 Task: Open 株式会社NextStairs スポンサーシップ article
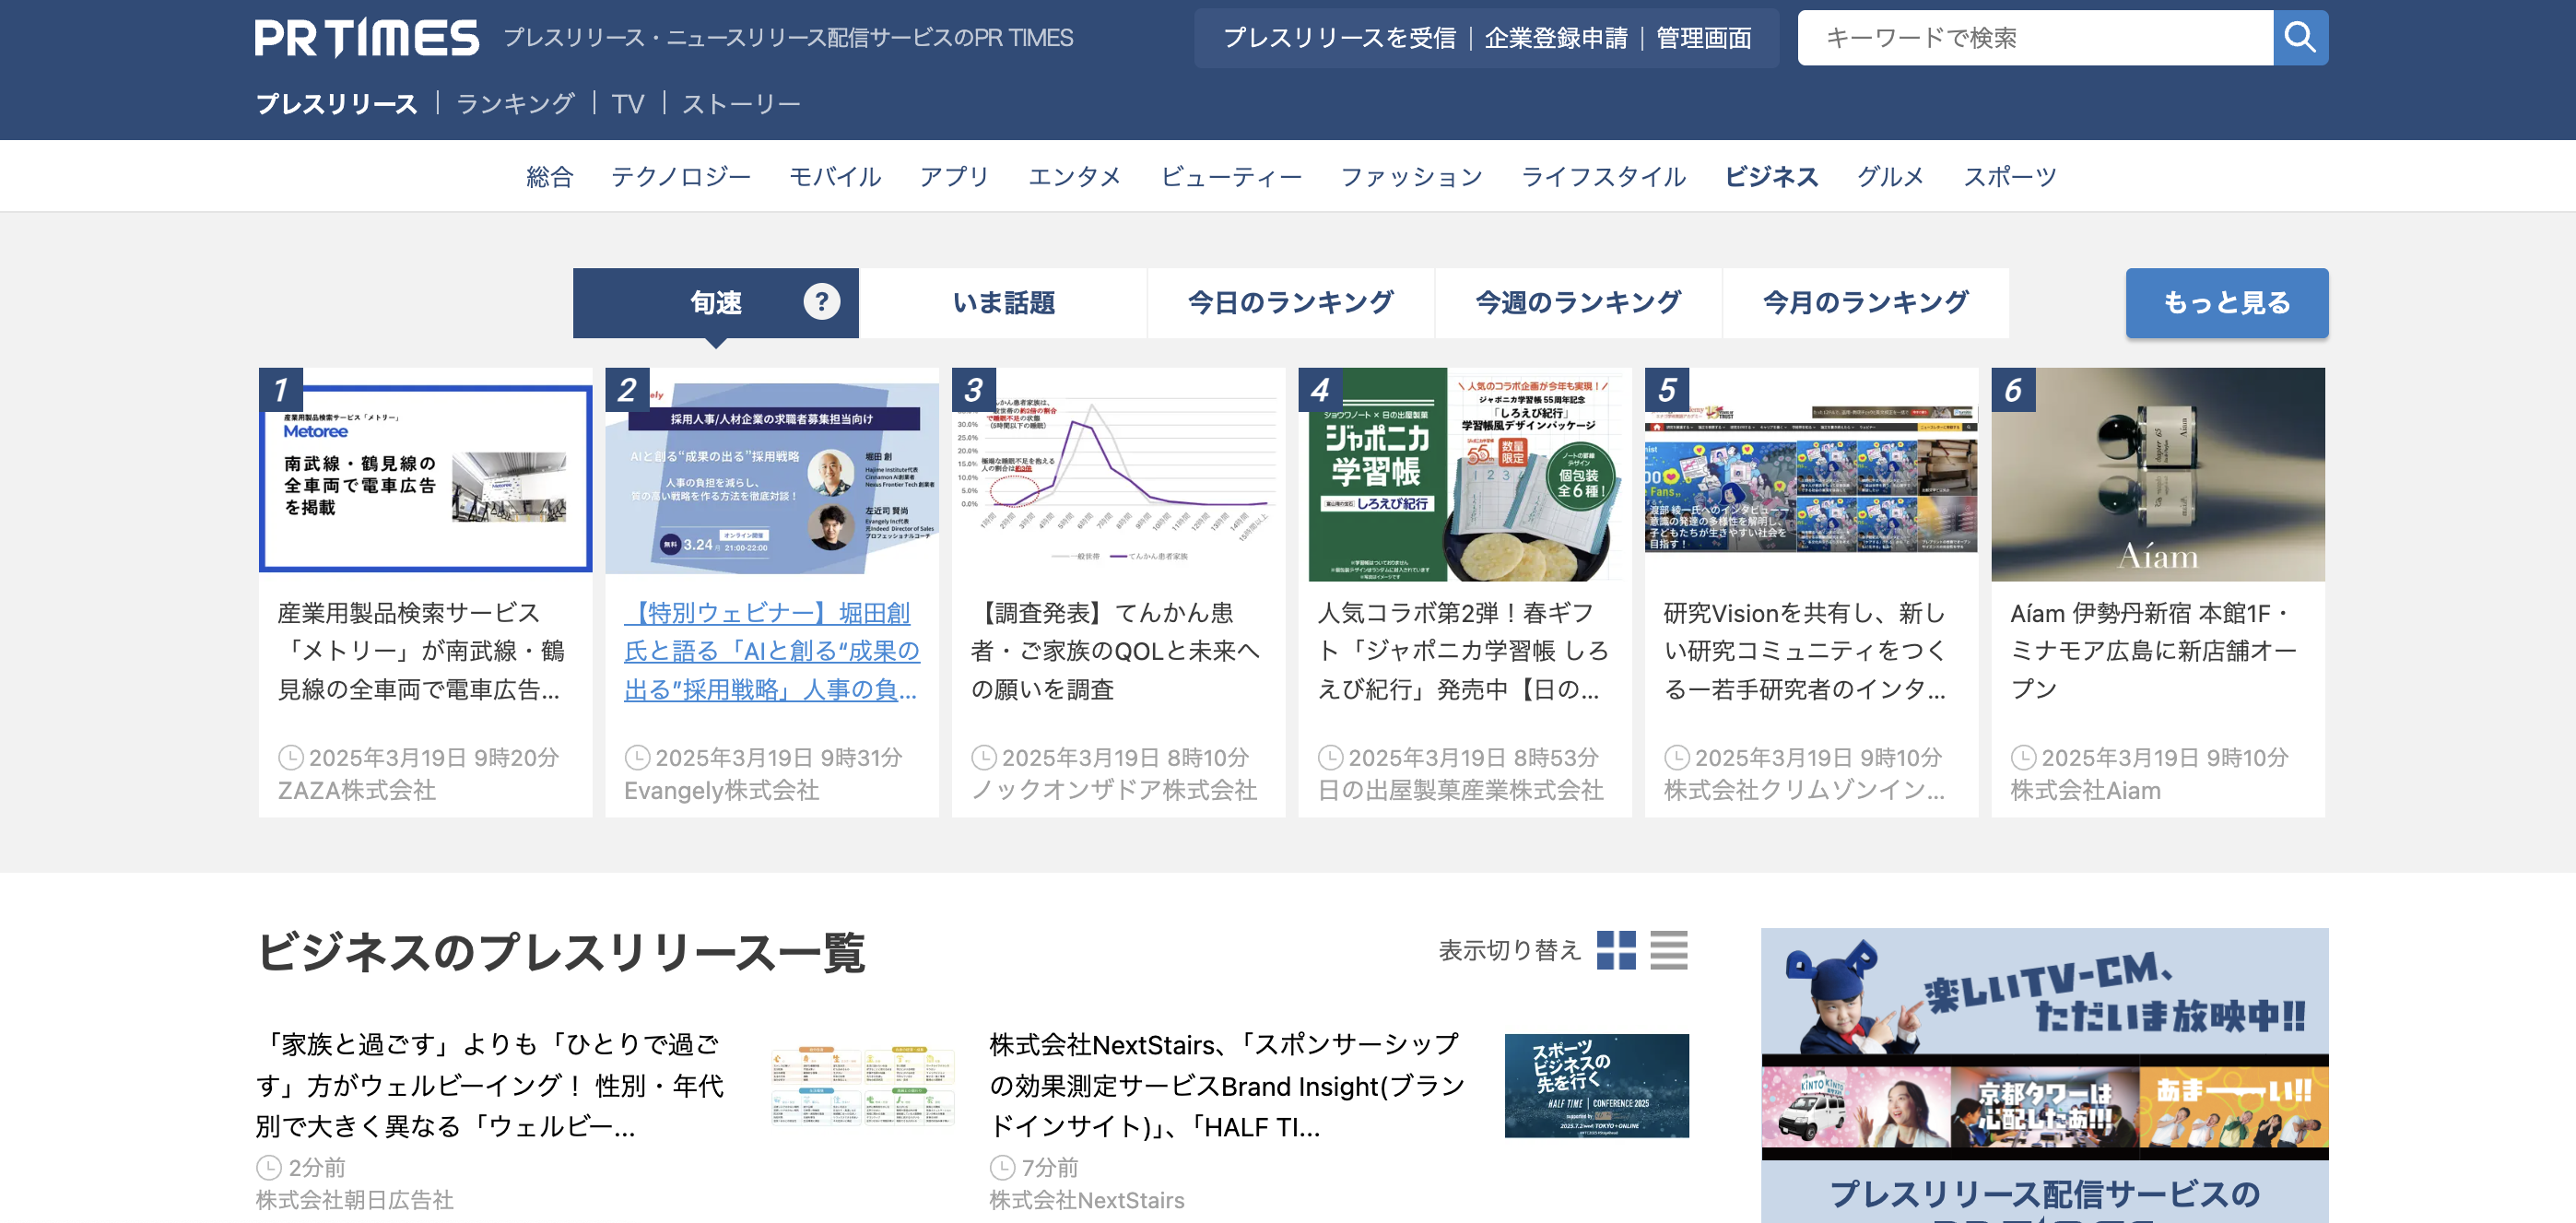point(1227,1086)
